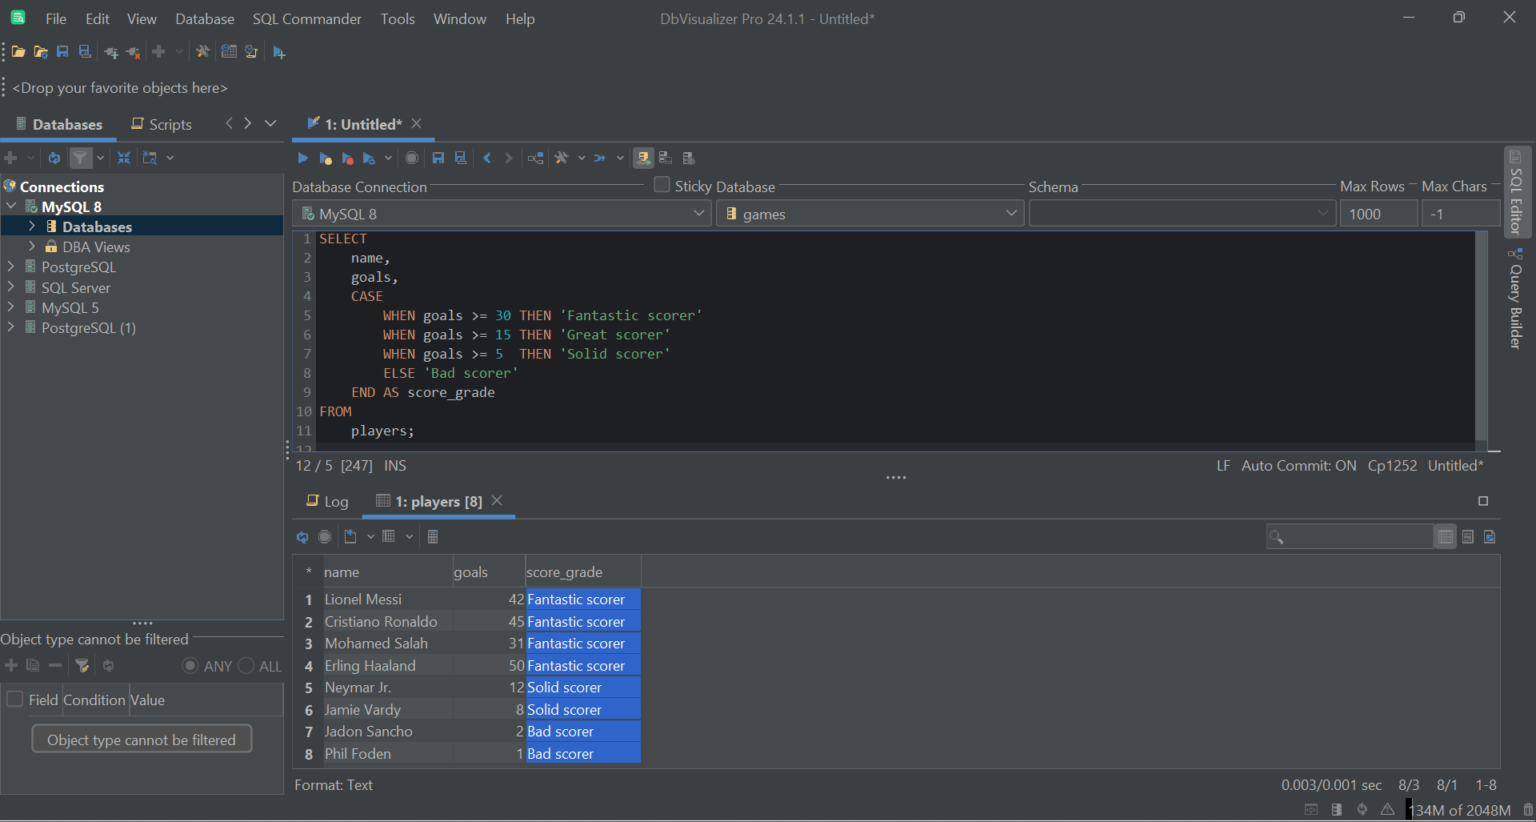Click the stop execution icon in SQL editor
Viewport: 1536px width, 822px height.
coord(411,157)
